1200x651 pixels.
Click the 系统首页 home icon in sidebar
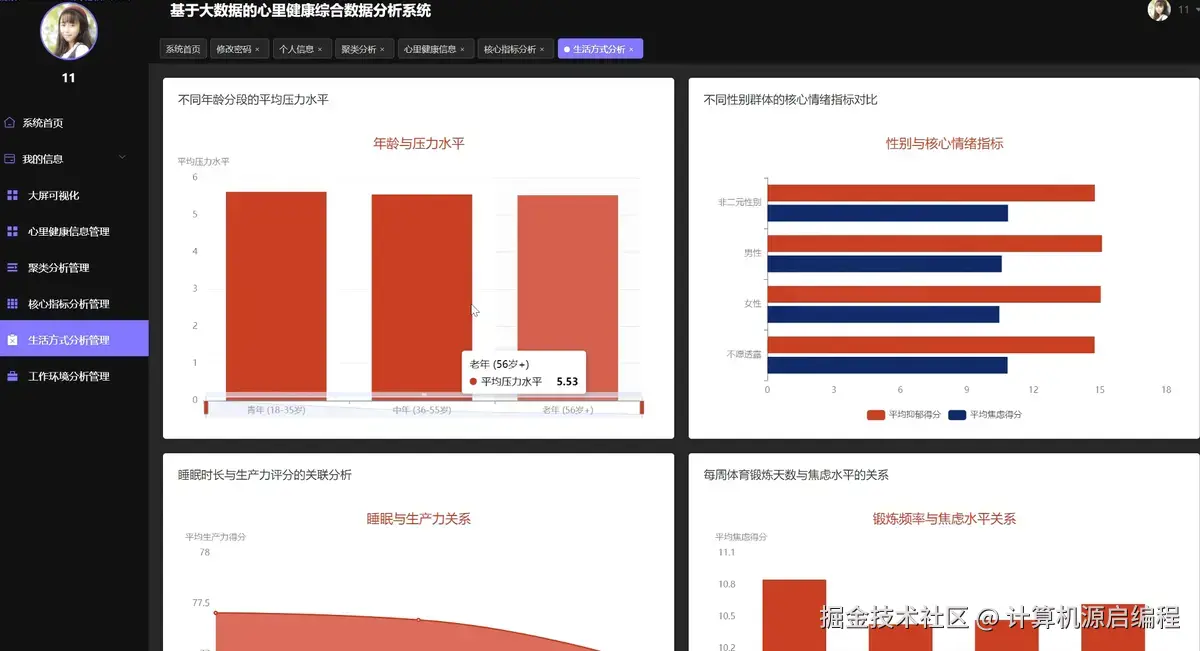coord(10,123)
